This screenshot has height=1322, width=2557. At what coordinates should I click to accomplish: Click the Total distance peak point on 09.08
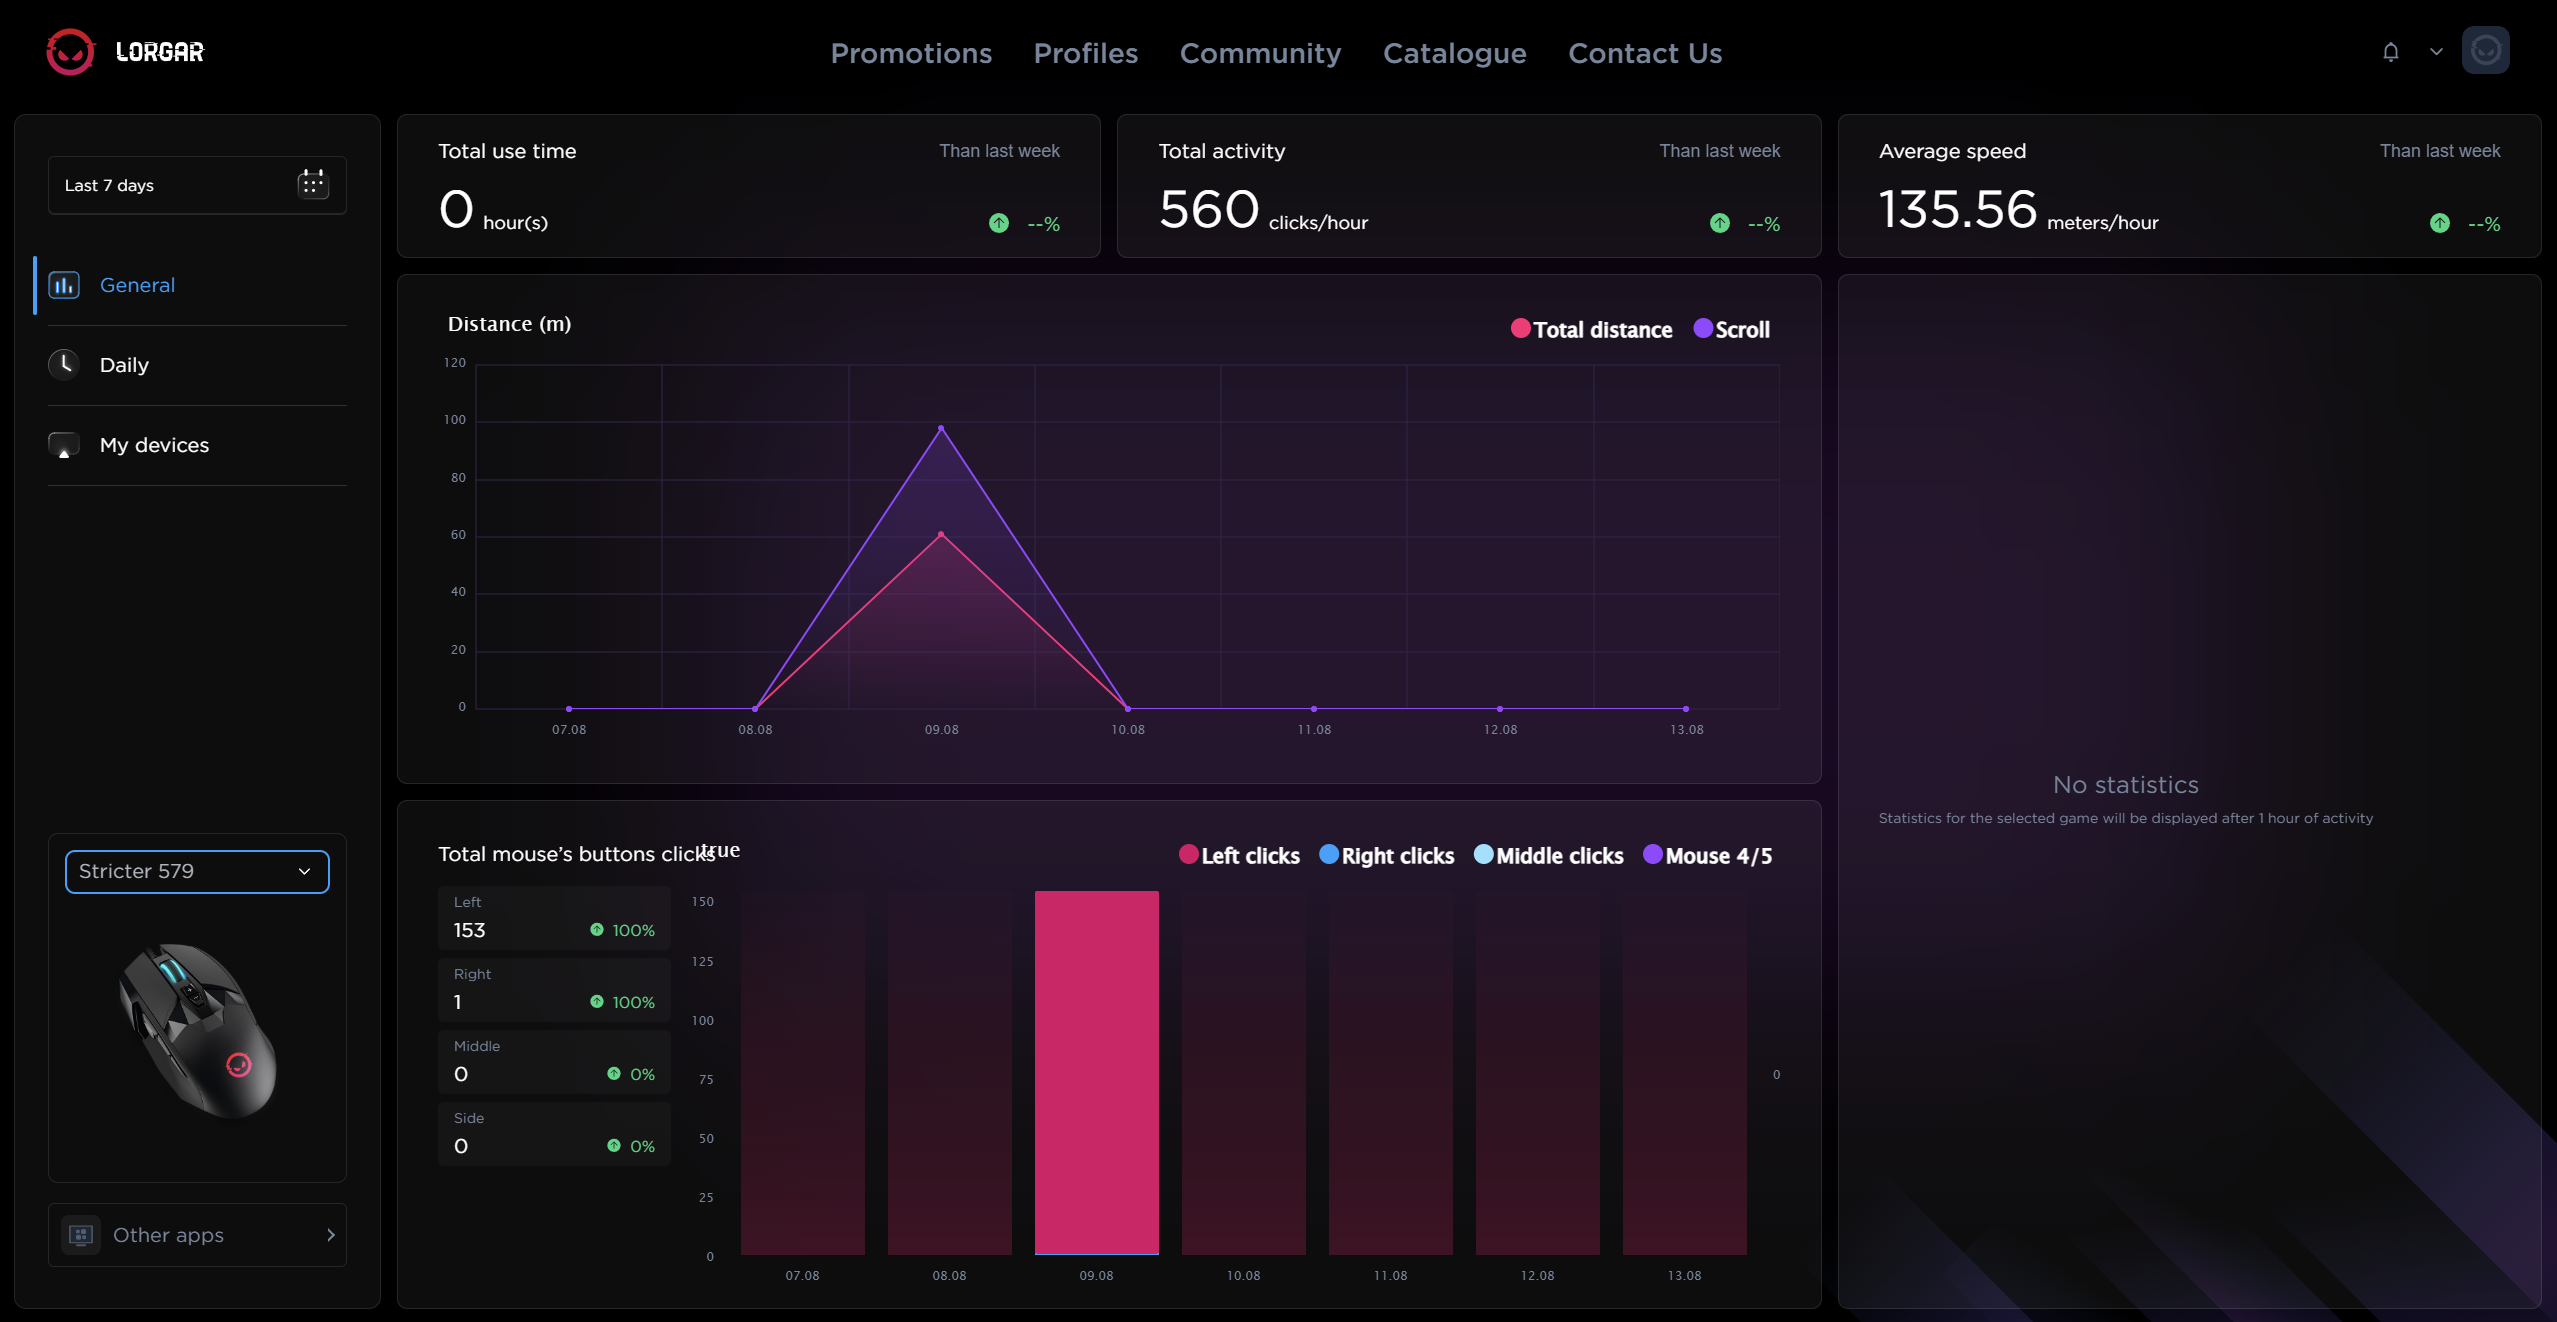coord(940,534)
